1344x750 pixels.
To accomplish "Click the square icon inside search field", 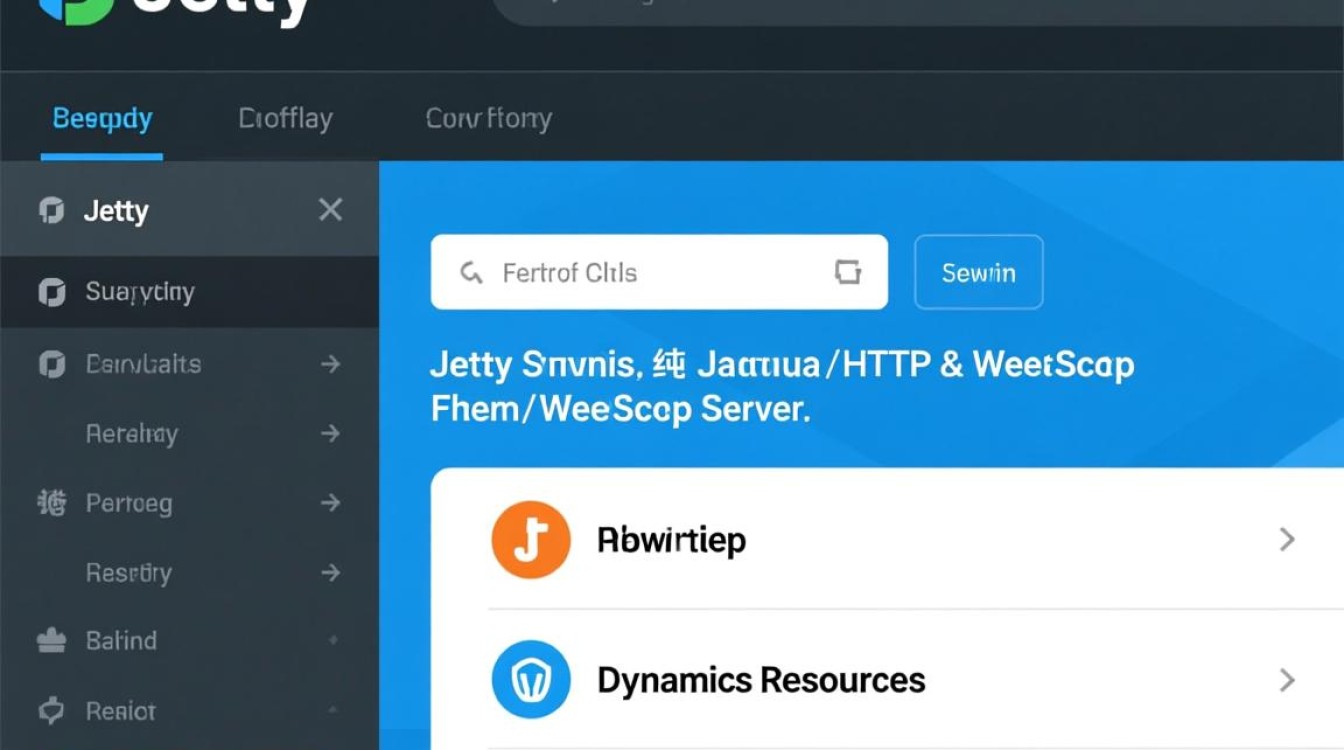I will [x=847, y=272].
